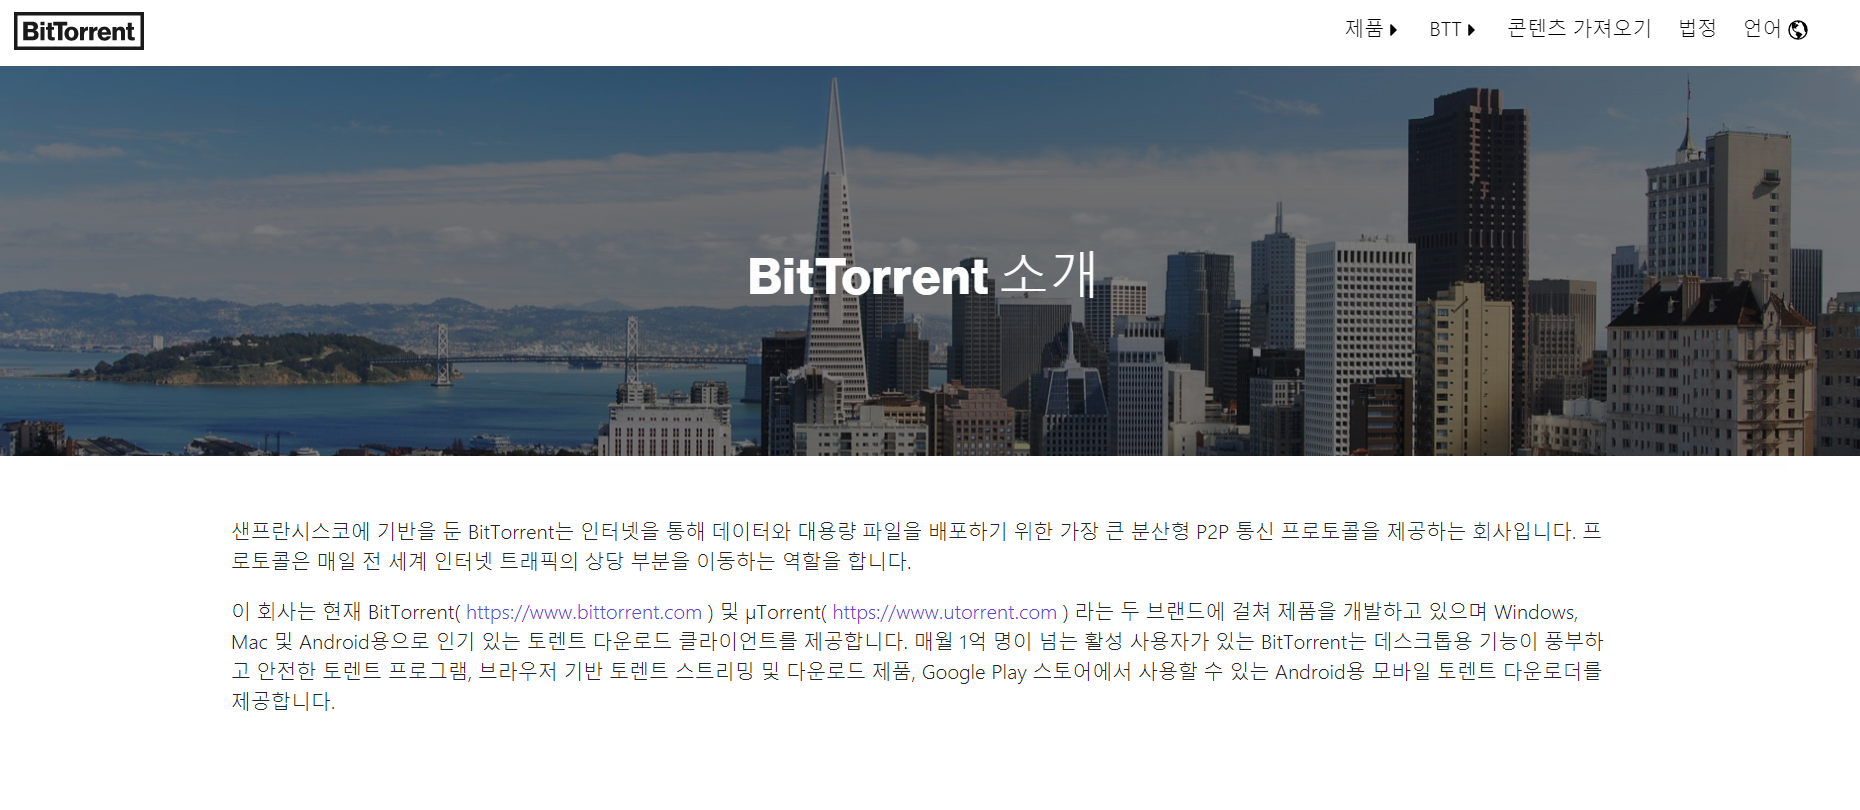Click the globe icon next to 언어
The width and height of the screenshot is (1860, 810).
tap(1798, 30)
